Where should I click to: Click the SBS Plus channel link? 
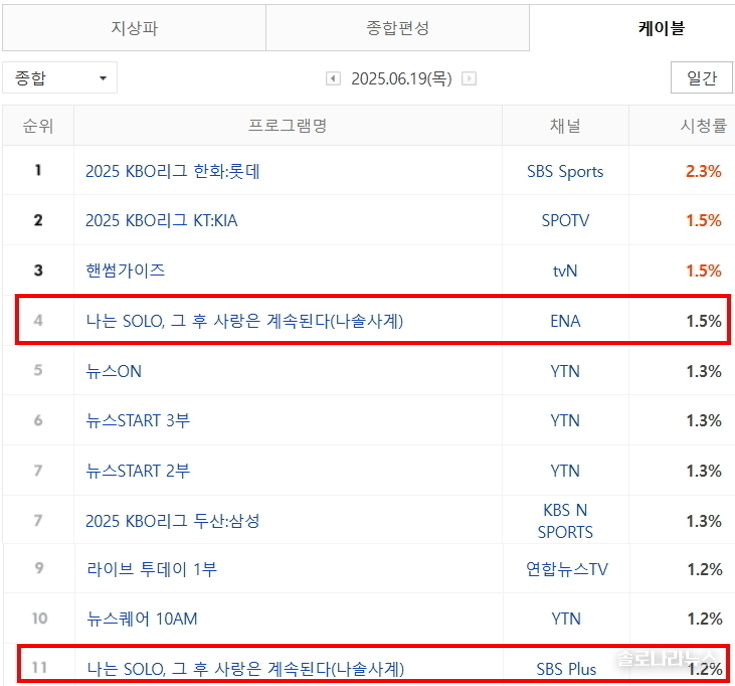pyautogui.click(x=566, y=669)
